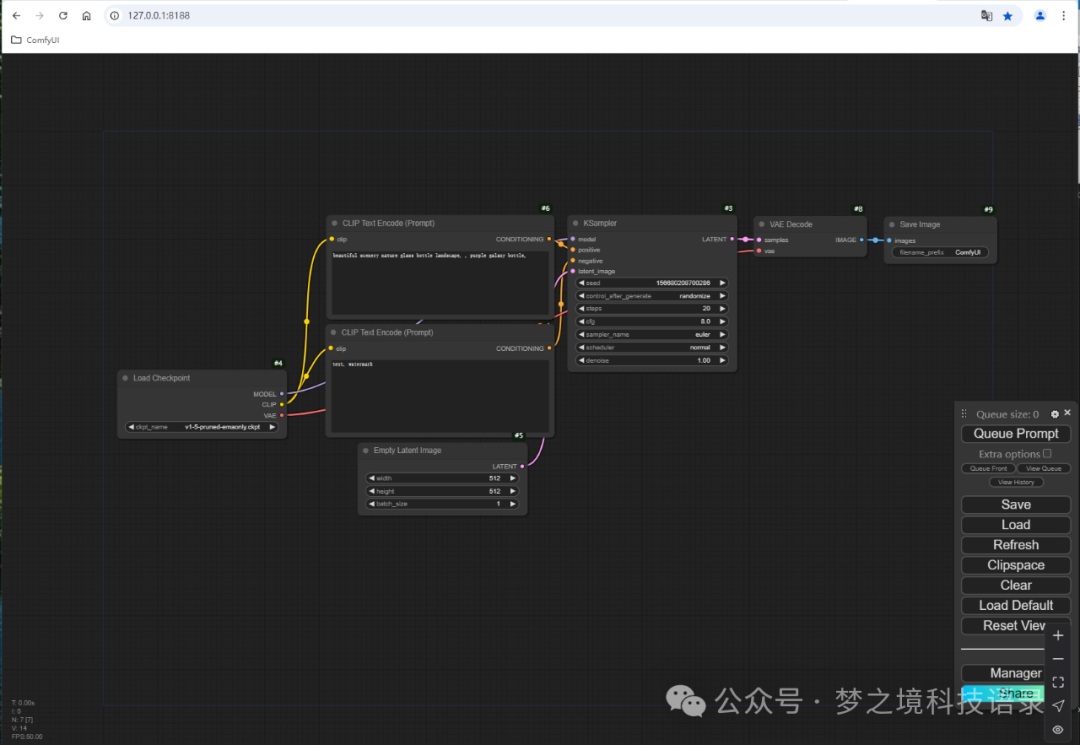Enable the Extra options checkbox
Viewport: 1080px width, 745px height.
tap(1047, 453)
